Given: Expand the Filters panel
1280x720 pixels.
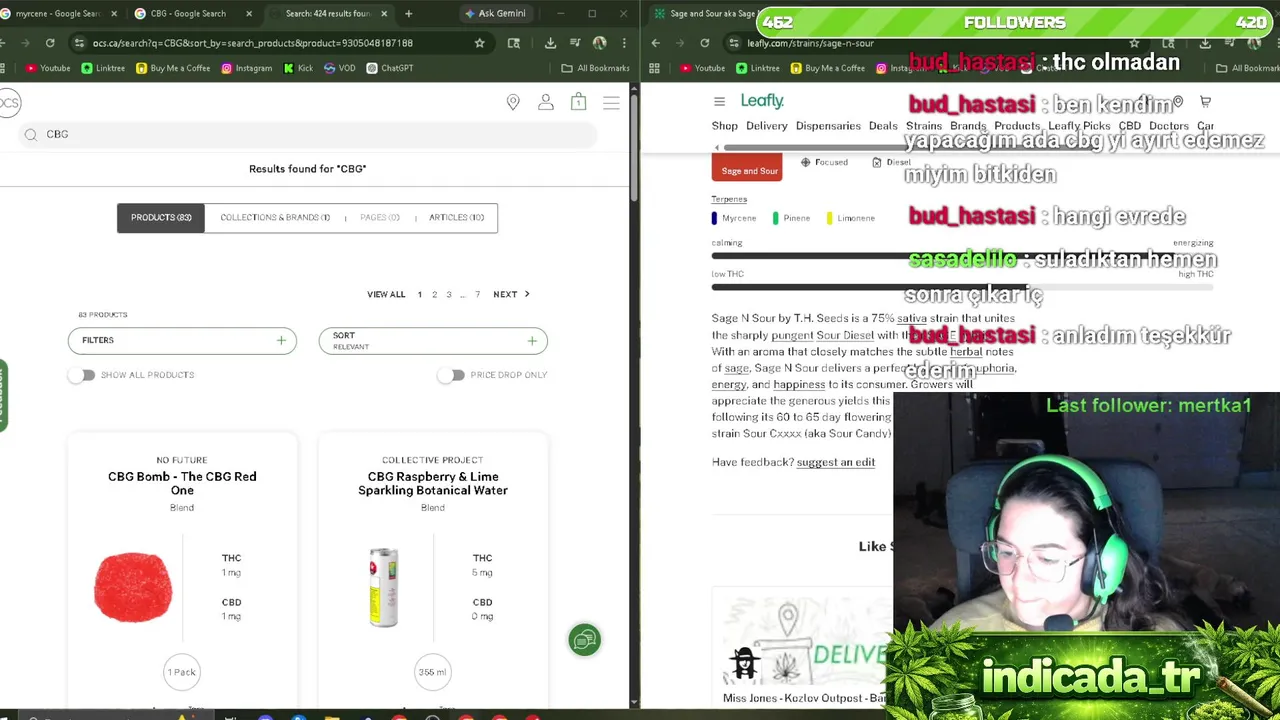Looking at the screenshot, I should point(182,340).
